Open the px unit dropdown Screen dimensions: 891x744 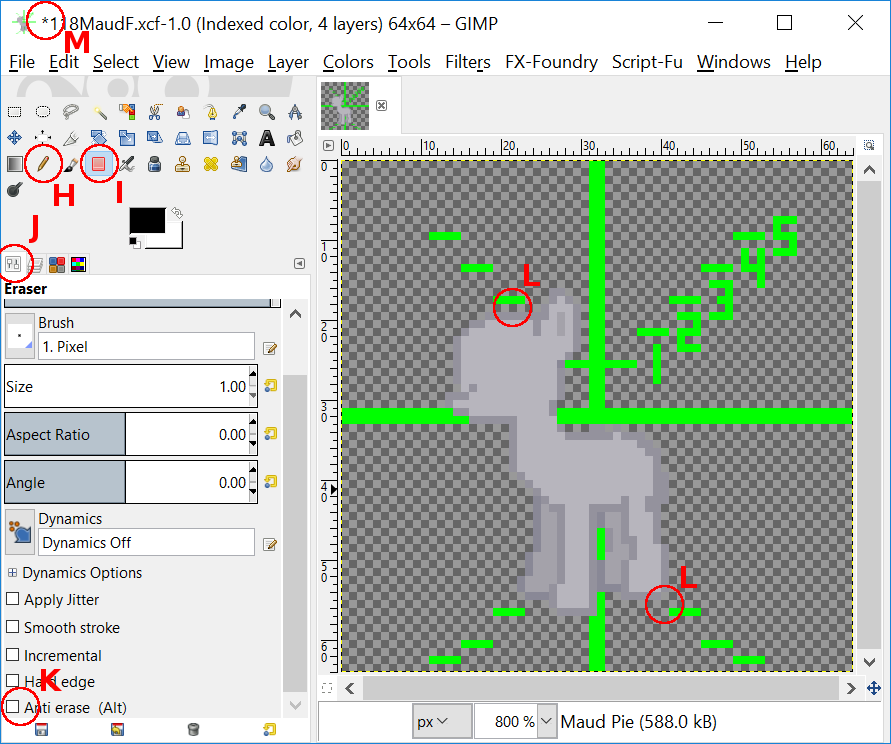coord(442,721)
